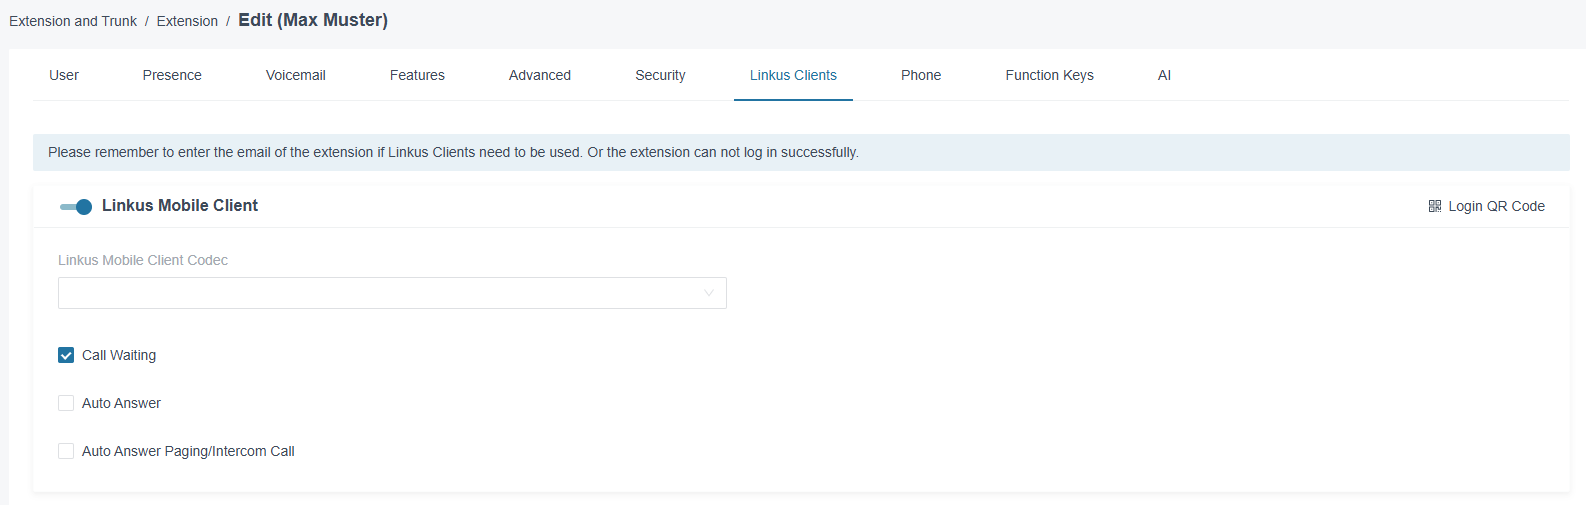This screenshot has width=1586, height=505.
Task: Go to Extension breadcrumb link
Action: pyautogui.click(x=187, y=21)
